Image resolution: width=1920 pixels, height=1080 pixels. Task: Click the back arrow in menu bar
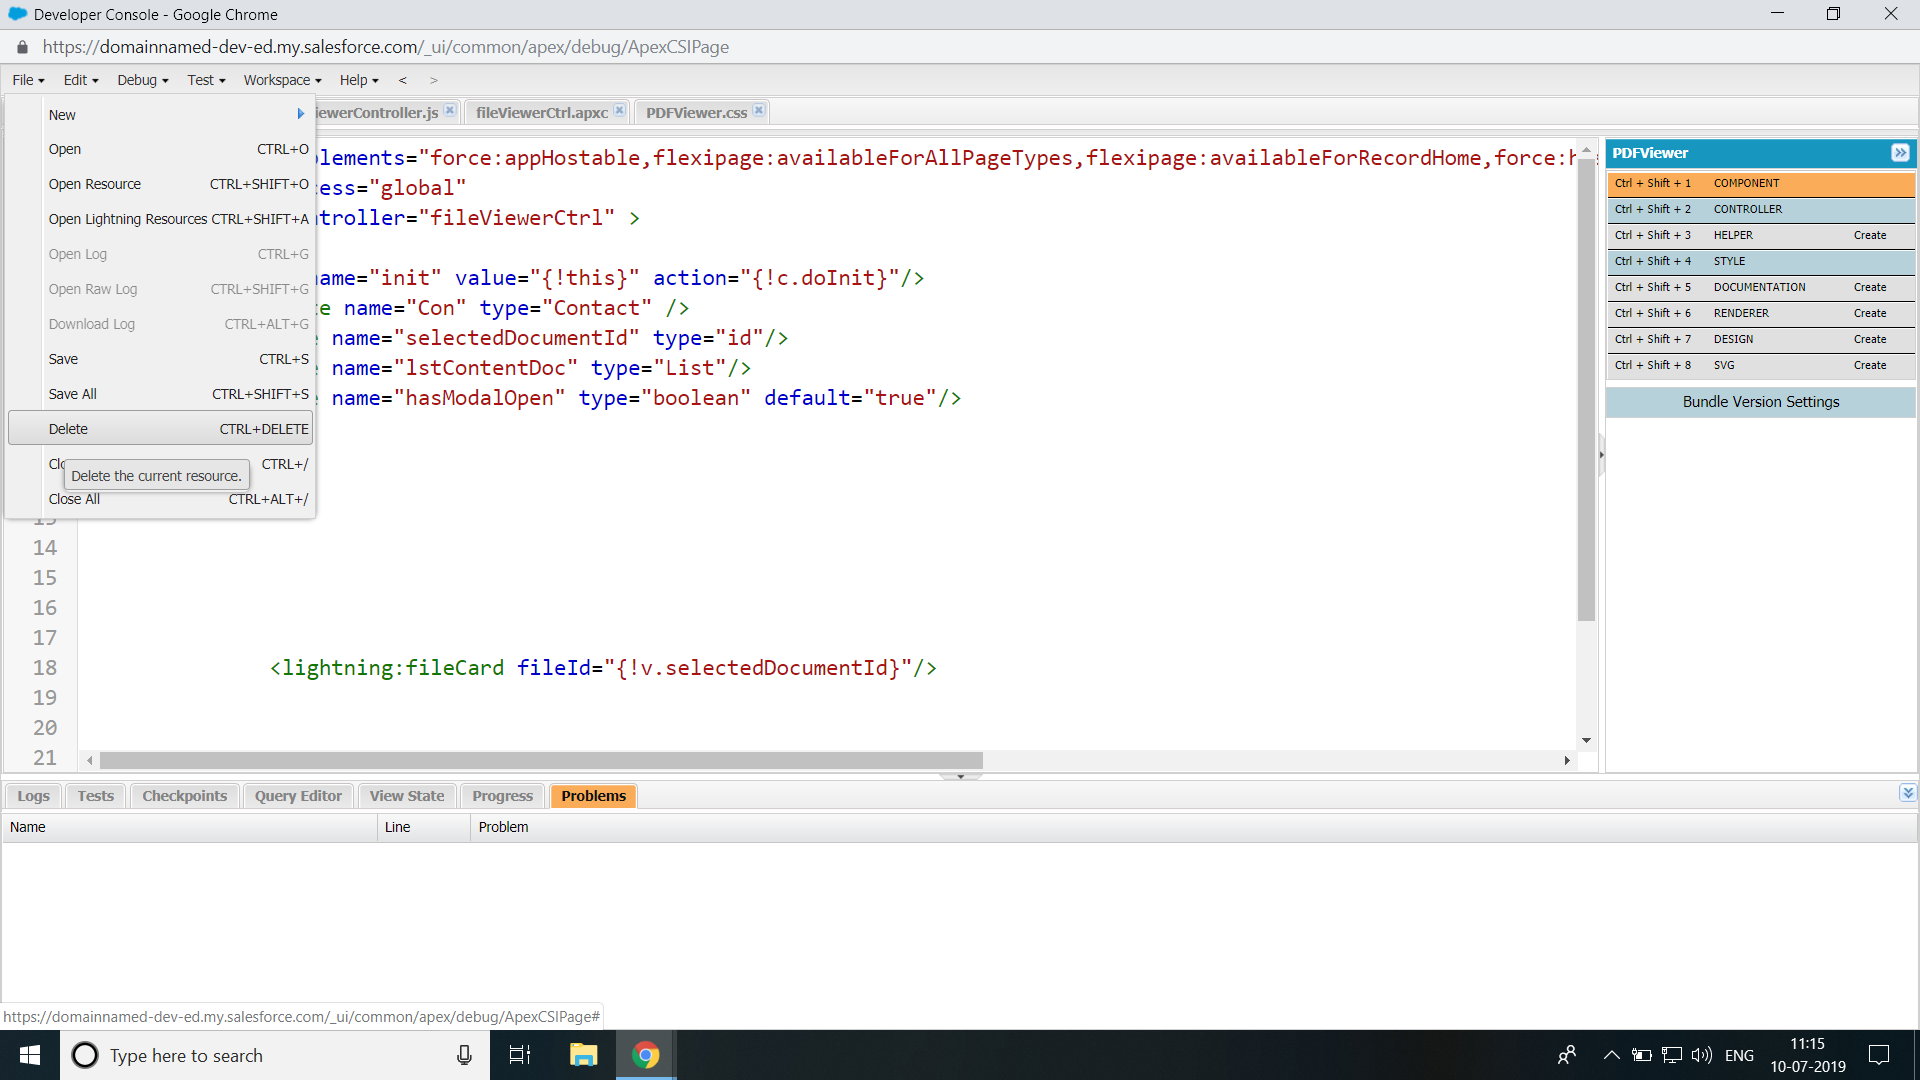click(403, 80)
